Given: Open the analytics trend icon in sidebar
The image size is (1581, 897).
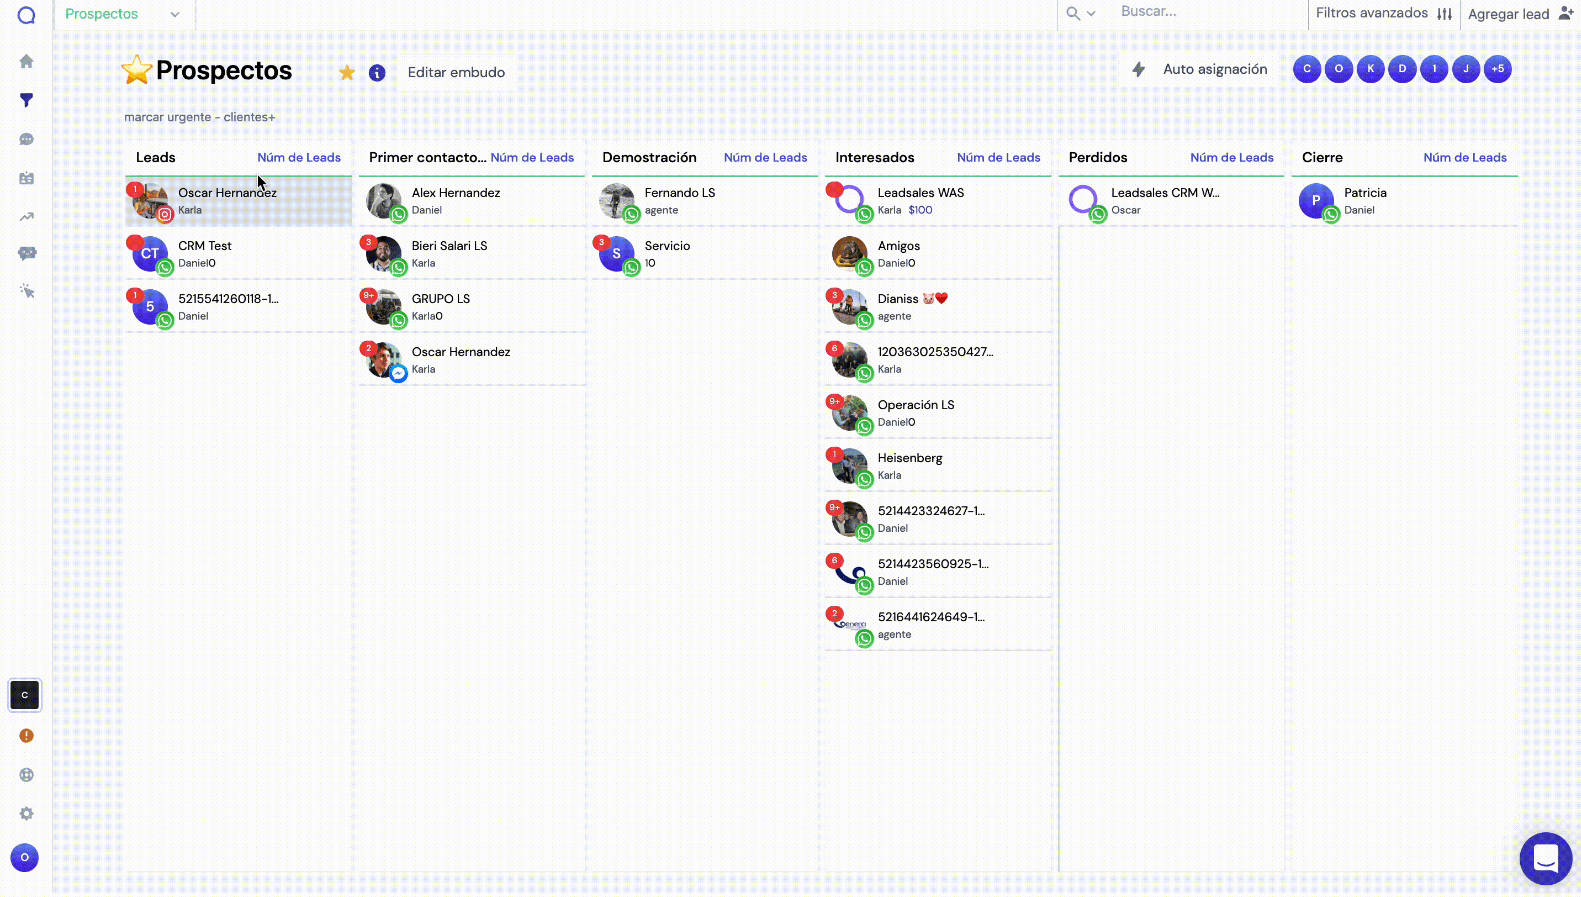Looking at the screenshot, I should [27, 217].
